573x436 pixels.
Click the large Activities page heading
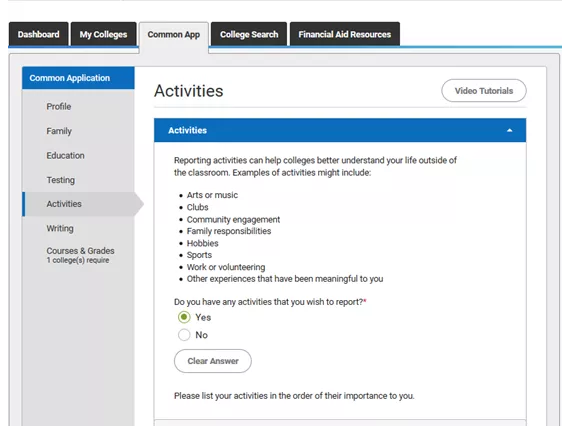[189, 91]
